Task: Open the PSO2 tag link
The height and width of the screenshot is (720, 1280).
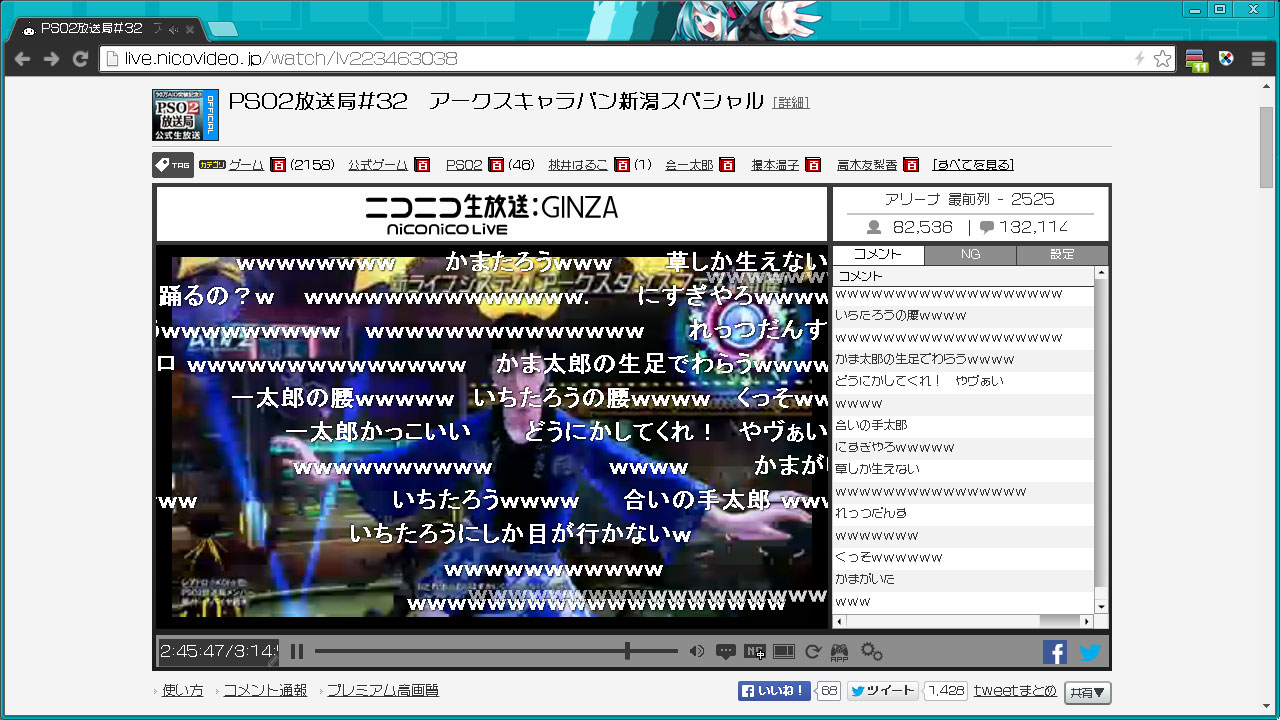Action: click(x=464, y=165)
